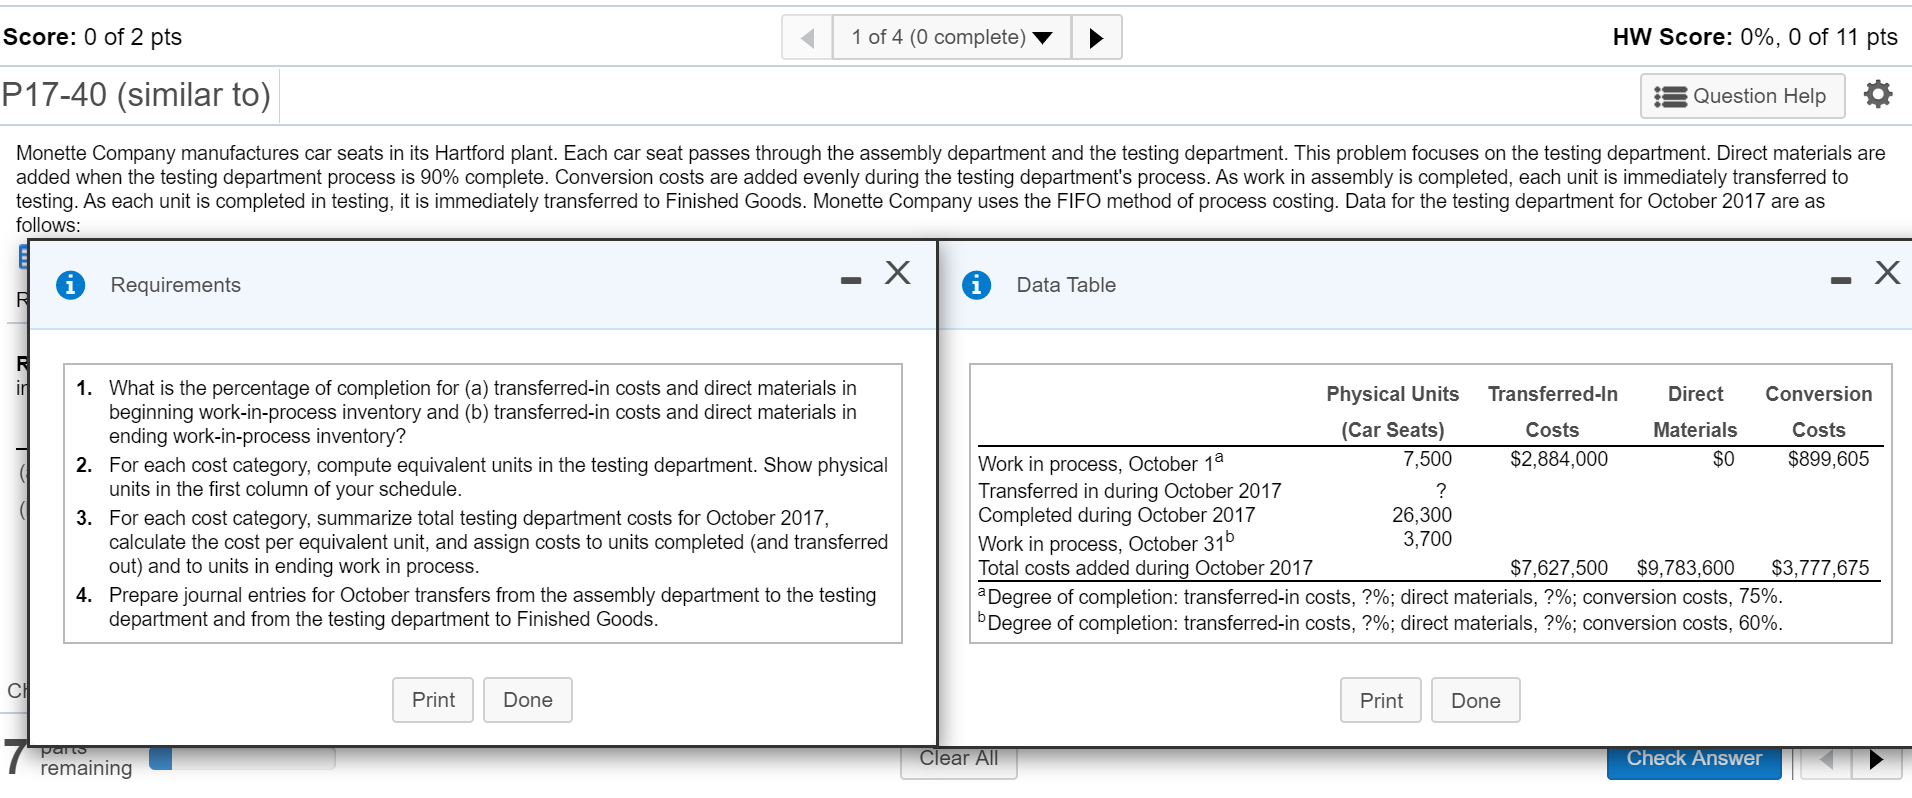
Task: Click the Check Answer button
Action: [1694, 762]
